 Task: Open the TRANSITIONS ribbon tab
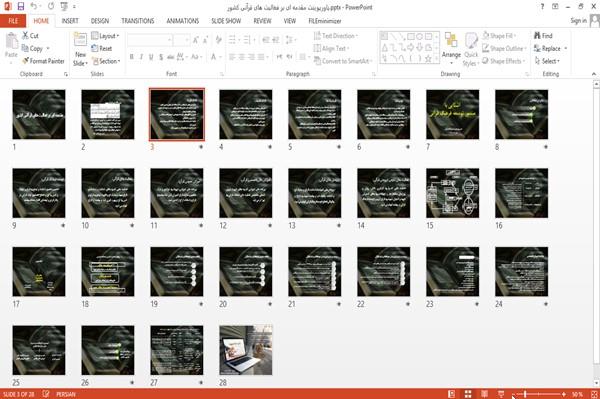click(x=138, y=21)
